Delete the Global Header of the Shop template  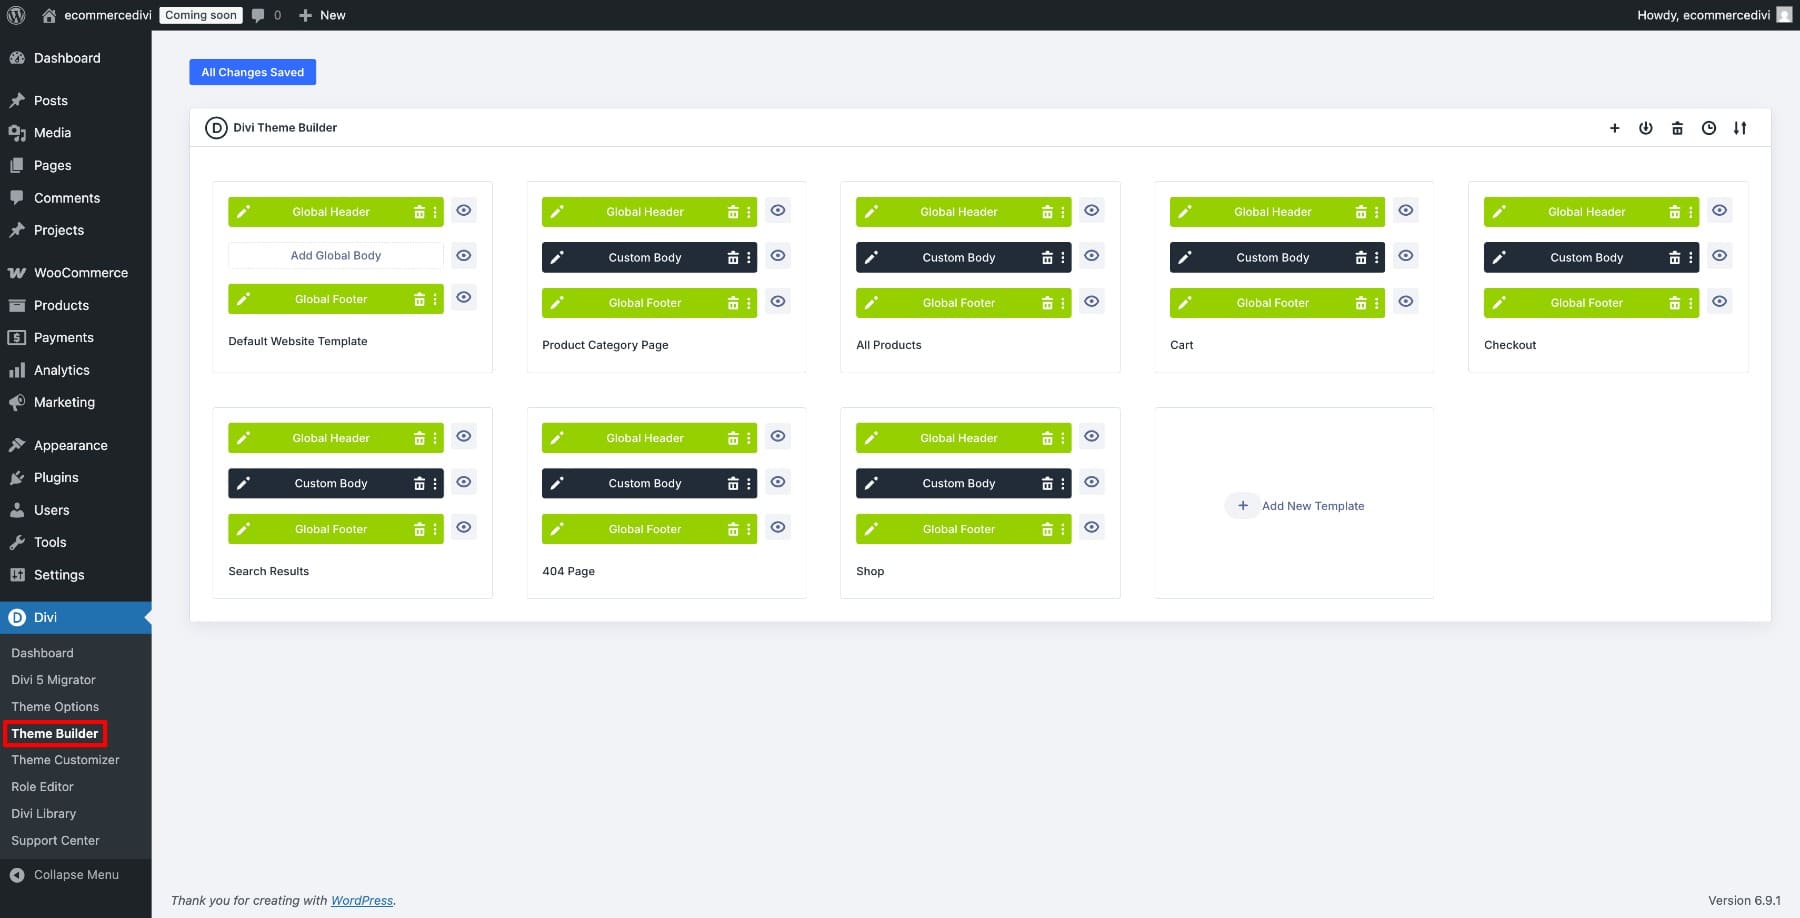[1047, 437]
